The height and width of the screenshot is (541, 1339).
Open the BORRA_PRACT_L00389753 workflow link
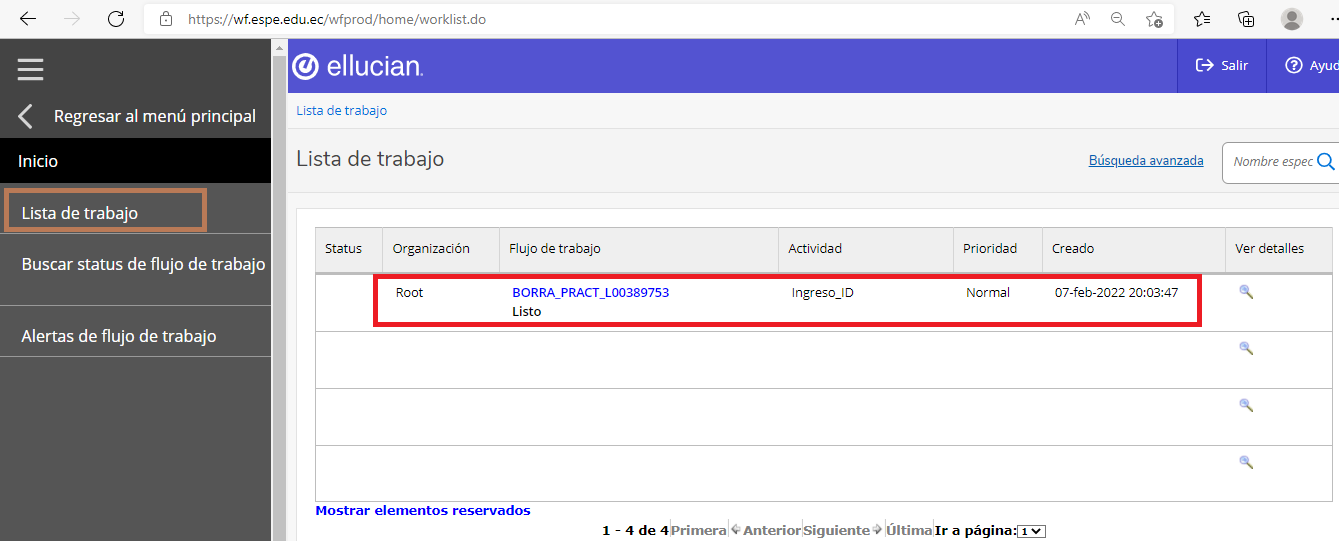pyautogui.click(x=590, y=293)
